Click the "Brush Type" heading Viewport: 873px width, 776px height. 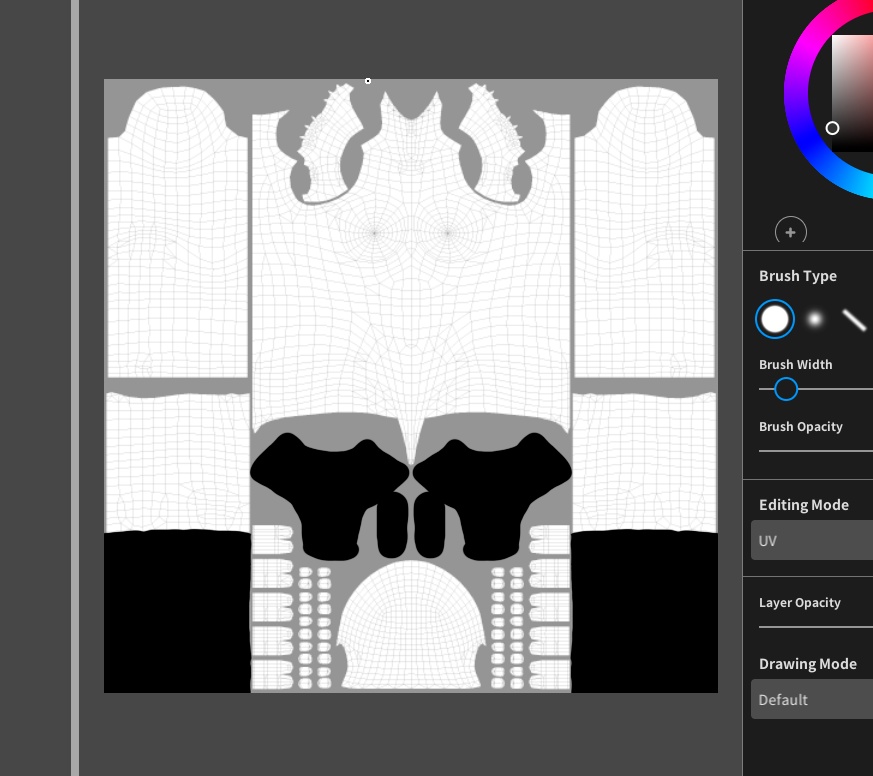tap(798, 276)
